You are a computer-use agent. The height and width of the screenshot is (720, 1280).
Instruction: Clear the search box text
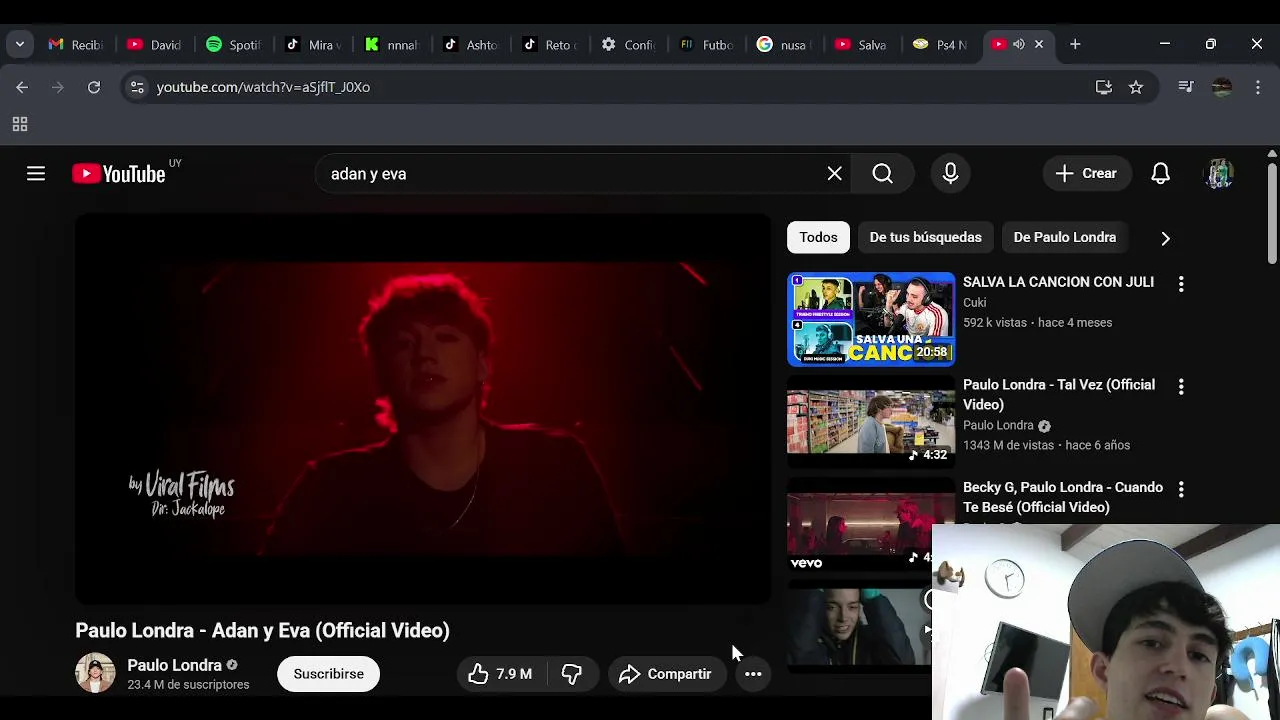pyautogui.click(x=834, y=174)
